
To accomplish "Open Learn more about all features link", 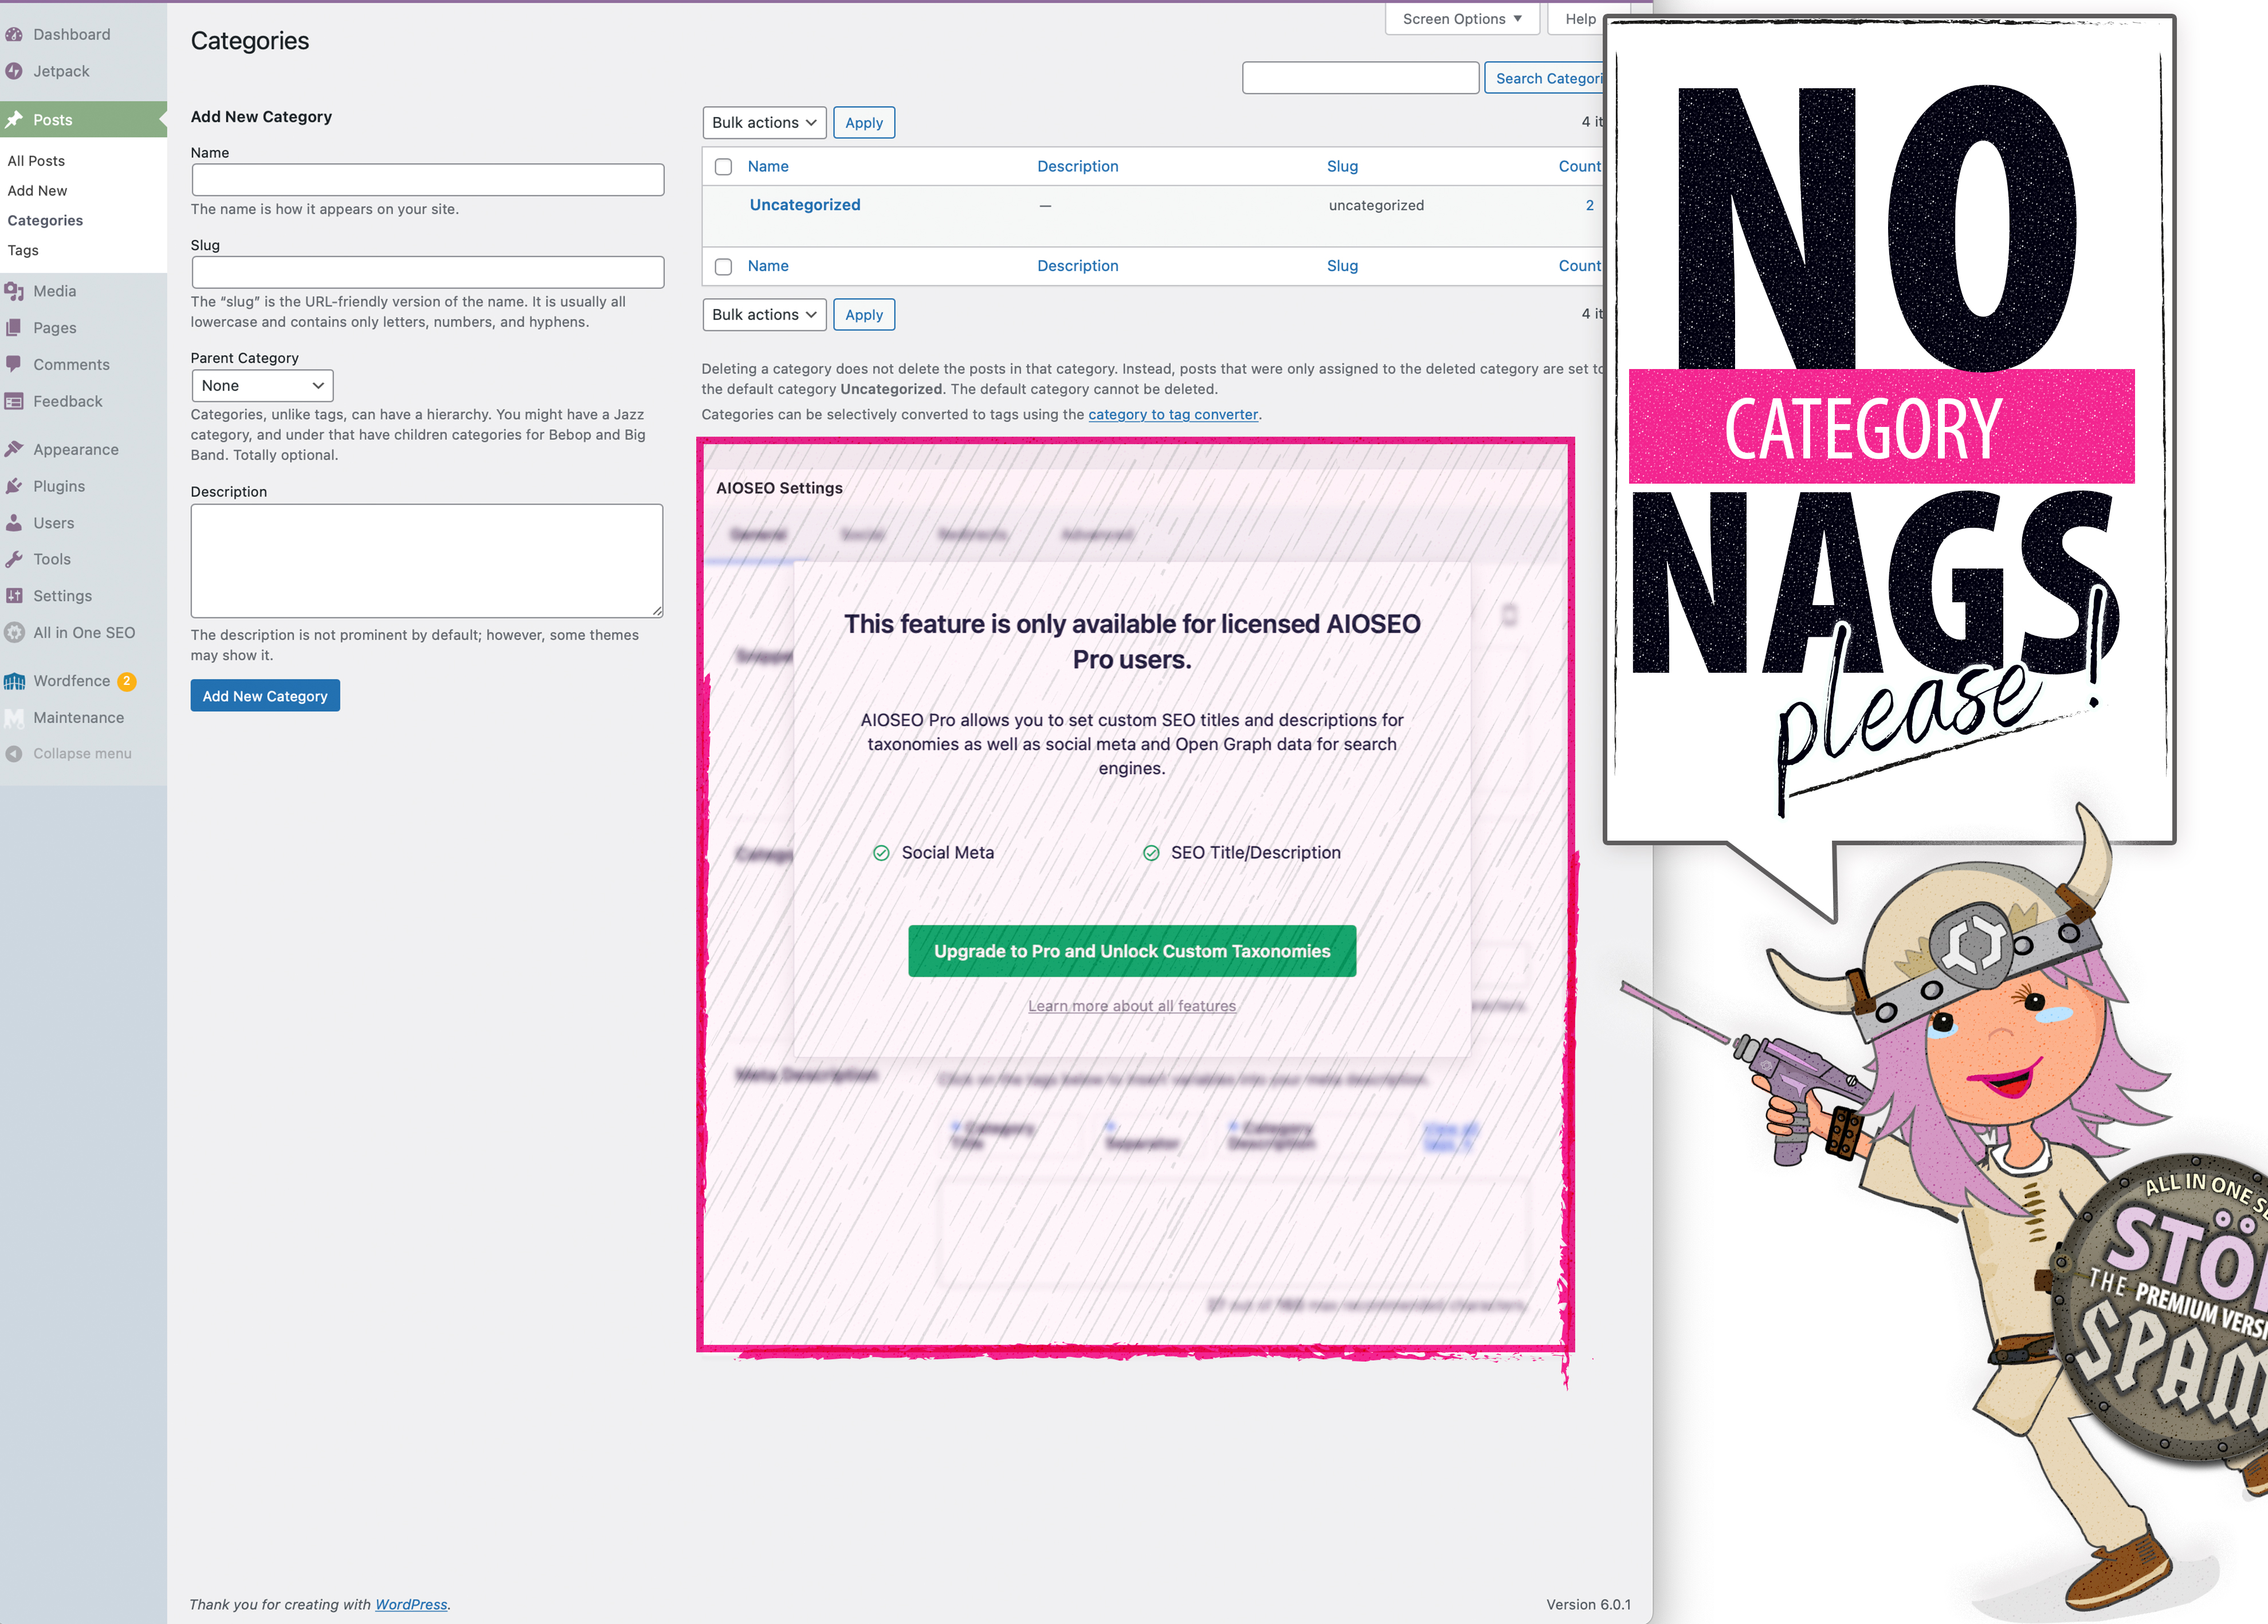I will [x=1132, y=1006].
